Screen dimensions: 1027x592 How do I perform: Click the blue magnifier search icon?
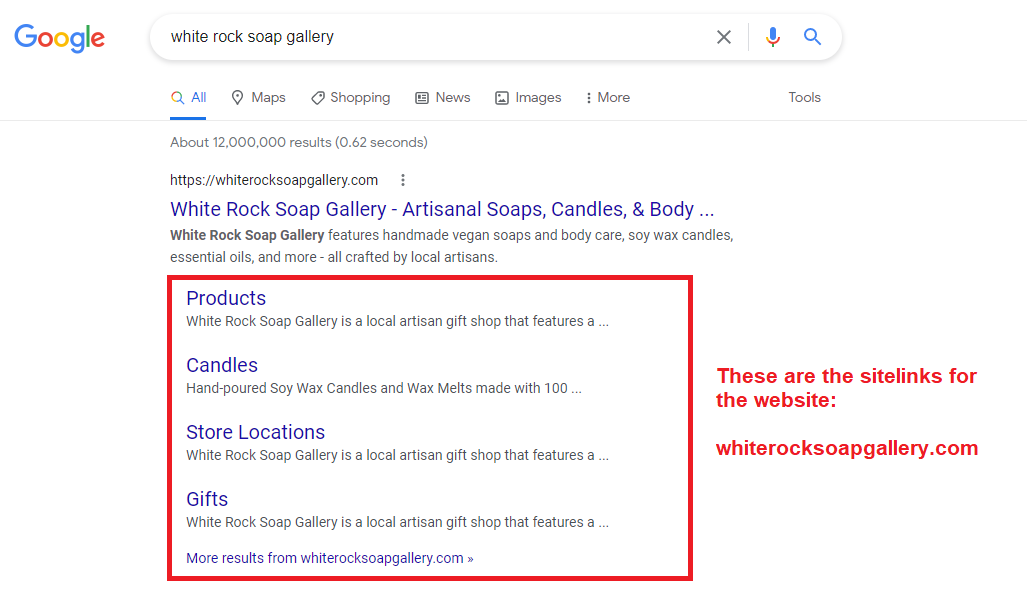812,37
